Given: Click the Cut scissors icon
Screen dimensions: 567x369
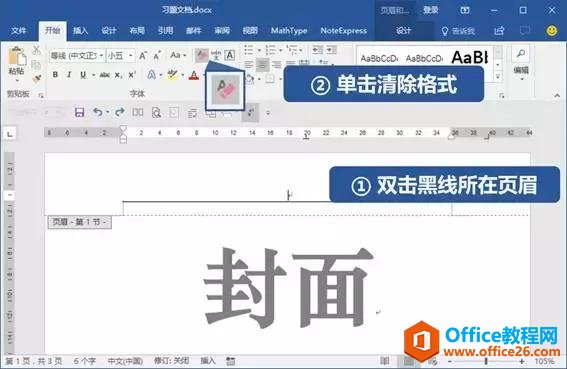Looking at the screenshot, I should 36,50.
